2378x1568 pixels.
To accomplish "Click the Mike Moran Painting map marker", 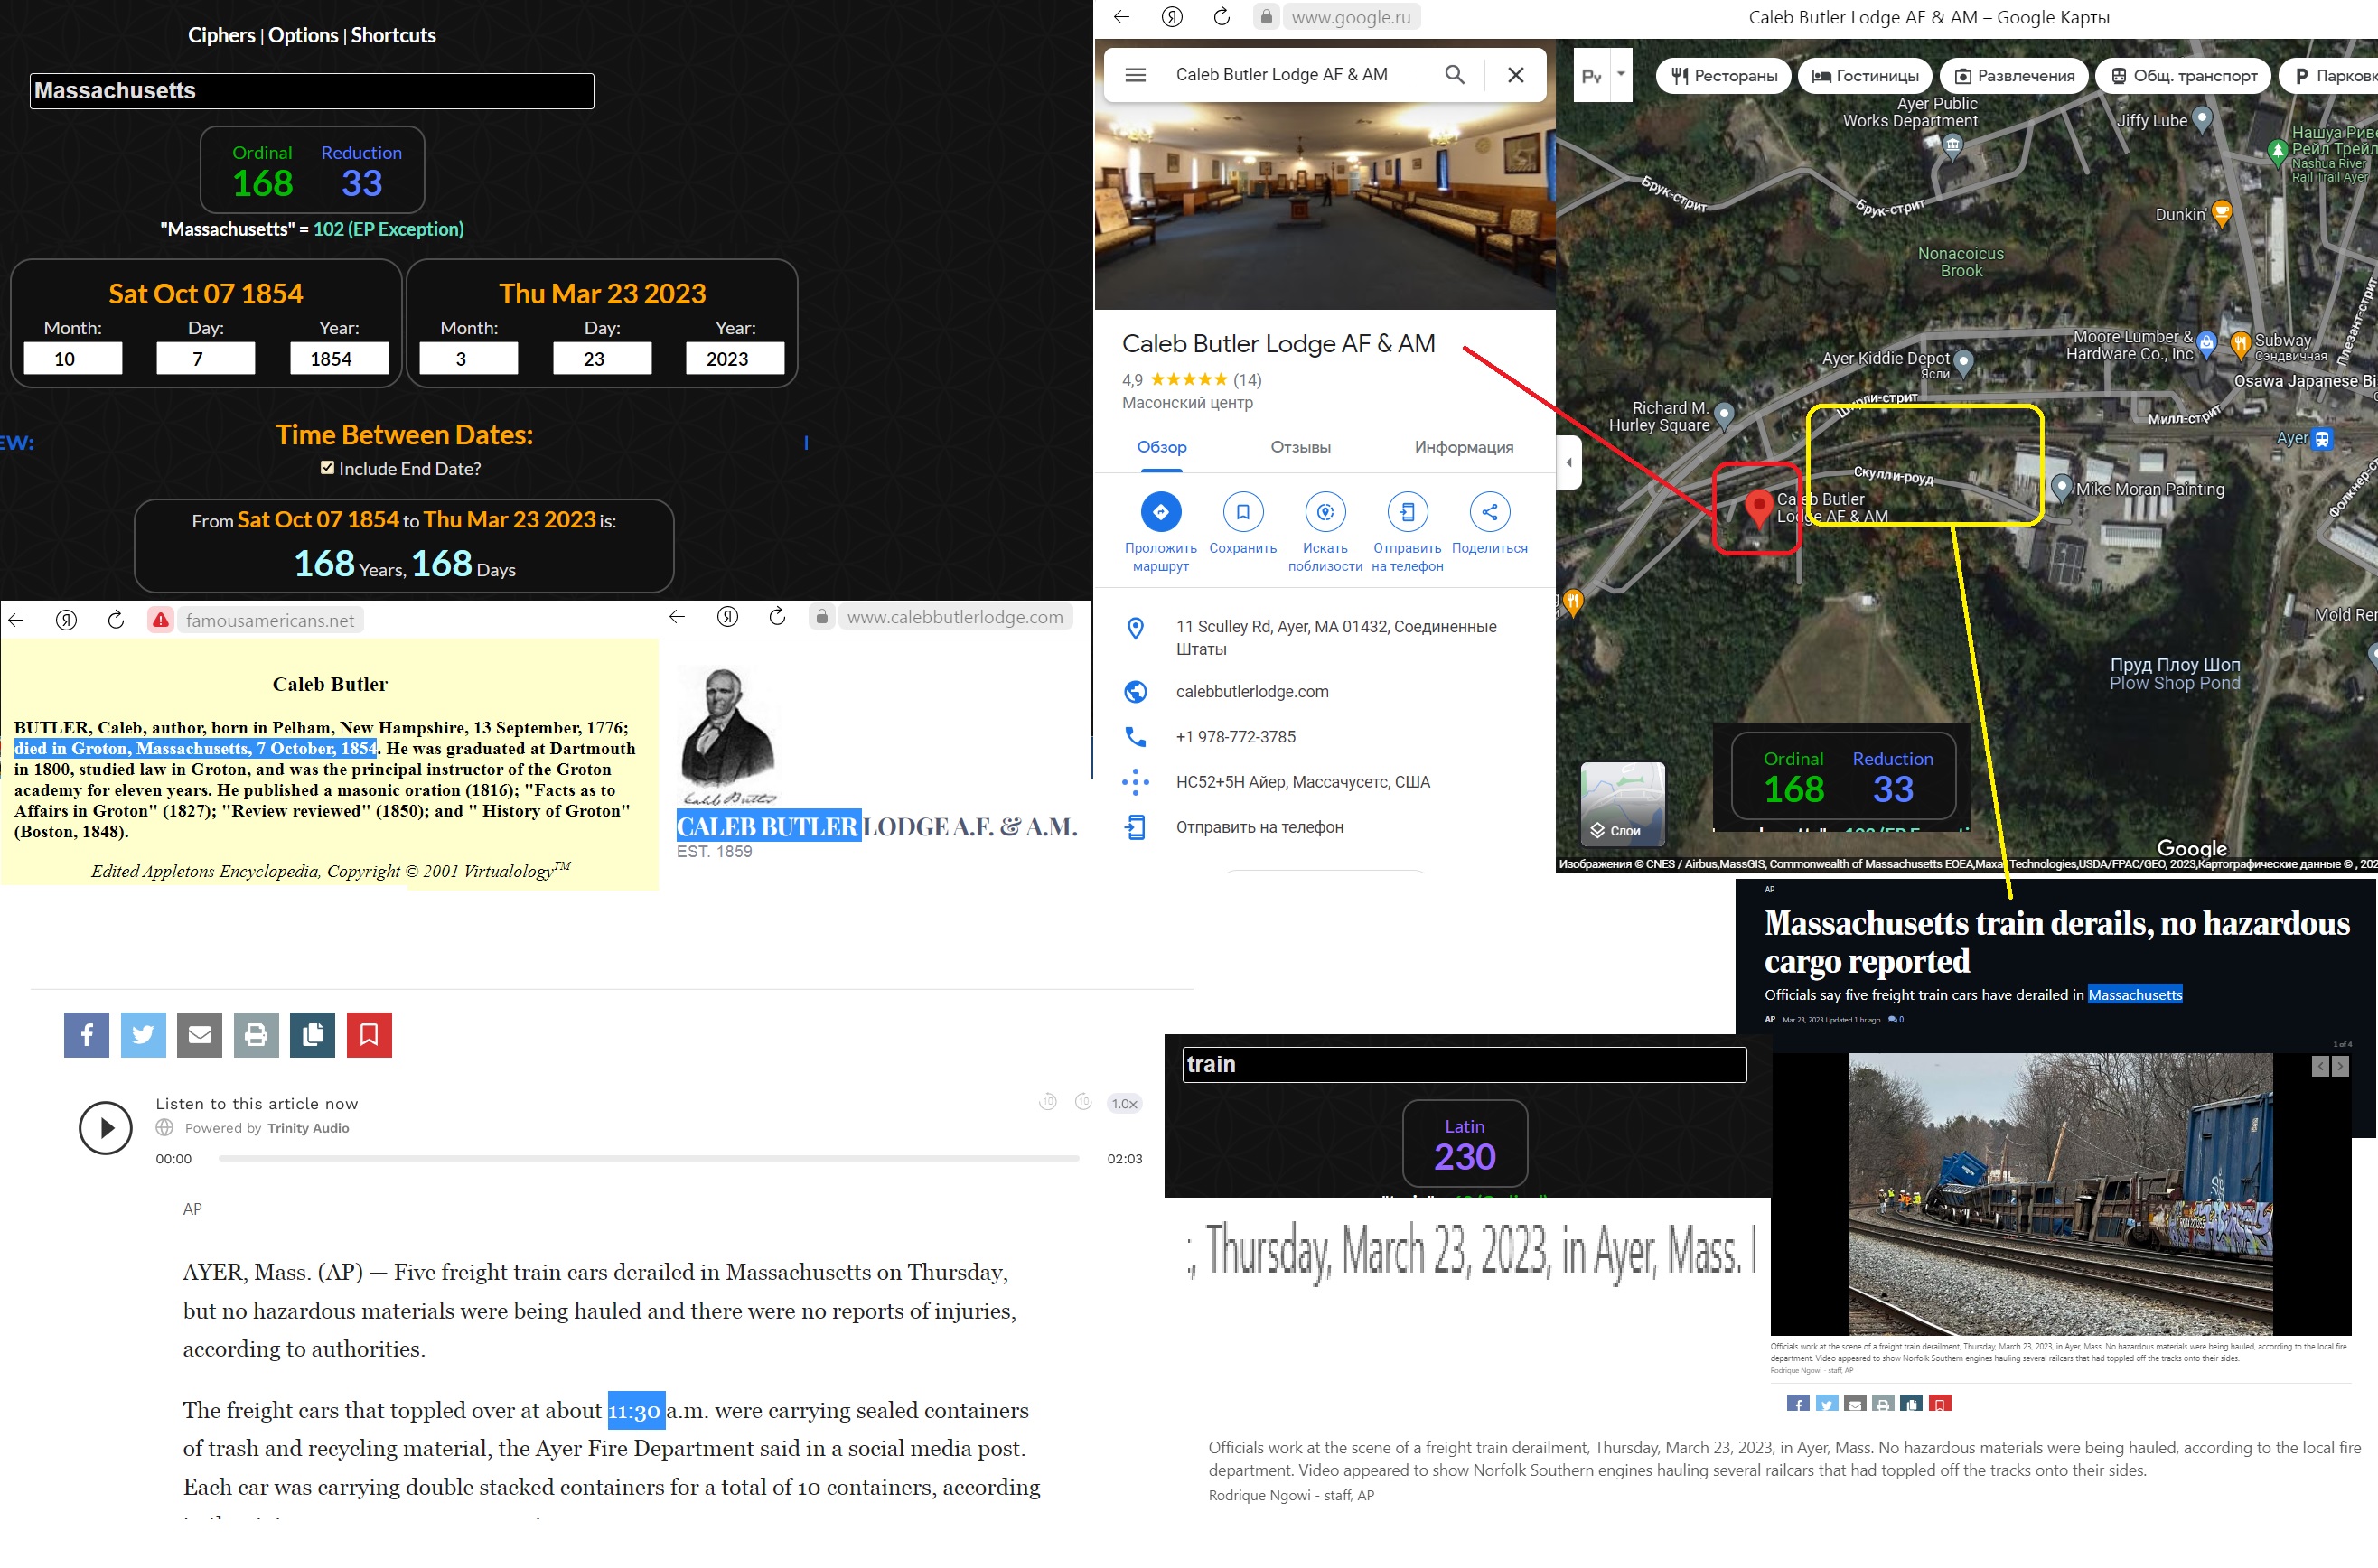I will point(2061,488).
